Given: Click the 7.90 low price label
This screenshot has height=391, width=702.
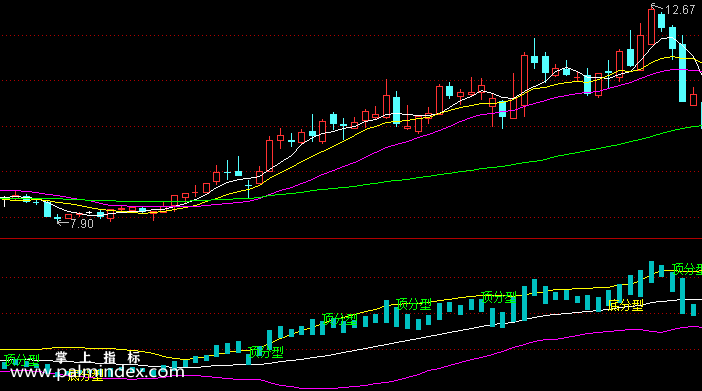Looking at the screenshot, I should 82,224.
